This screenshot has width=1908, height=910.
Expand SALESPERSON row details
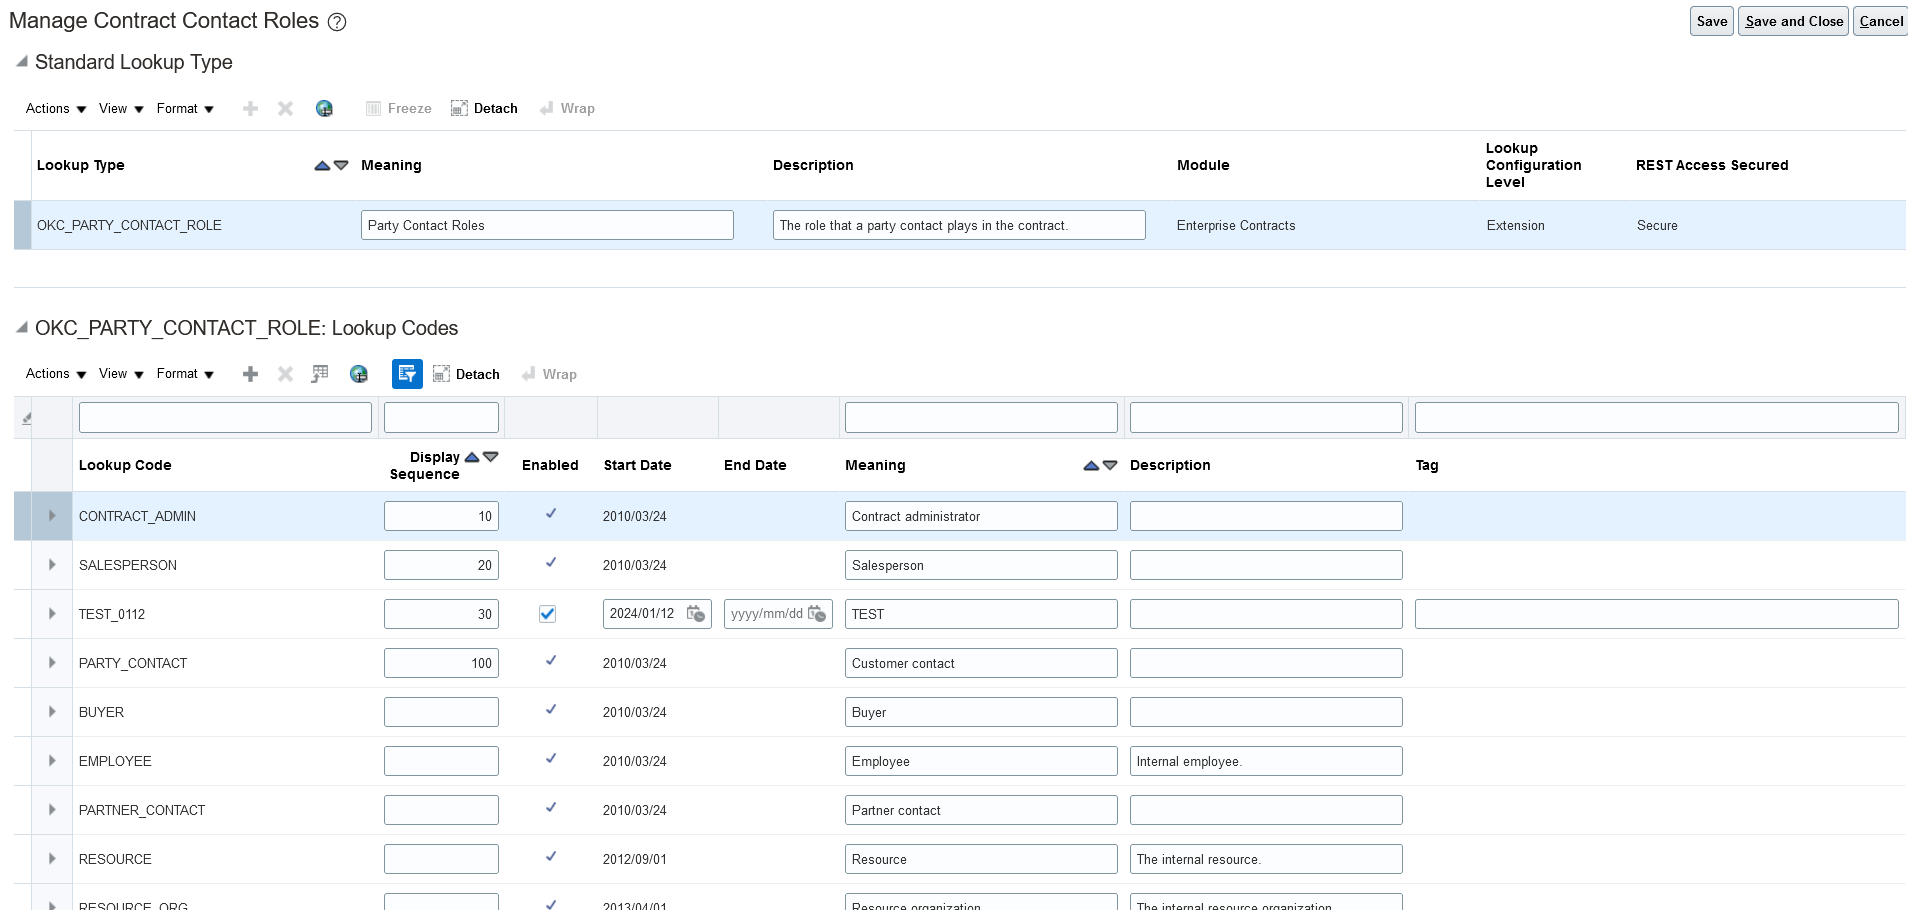point(52,565)
